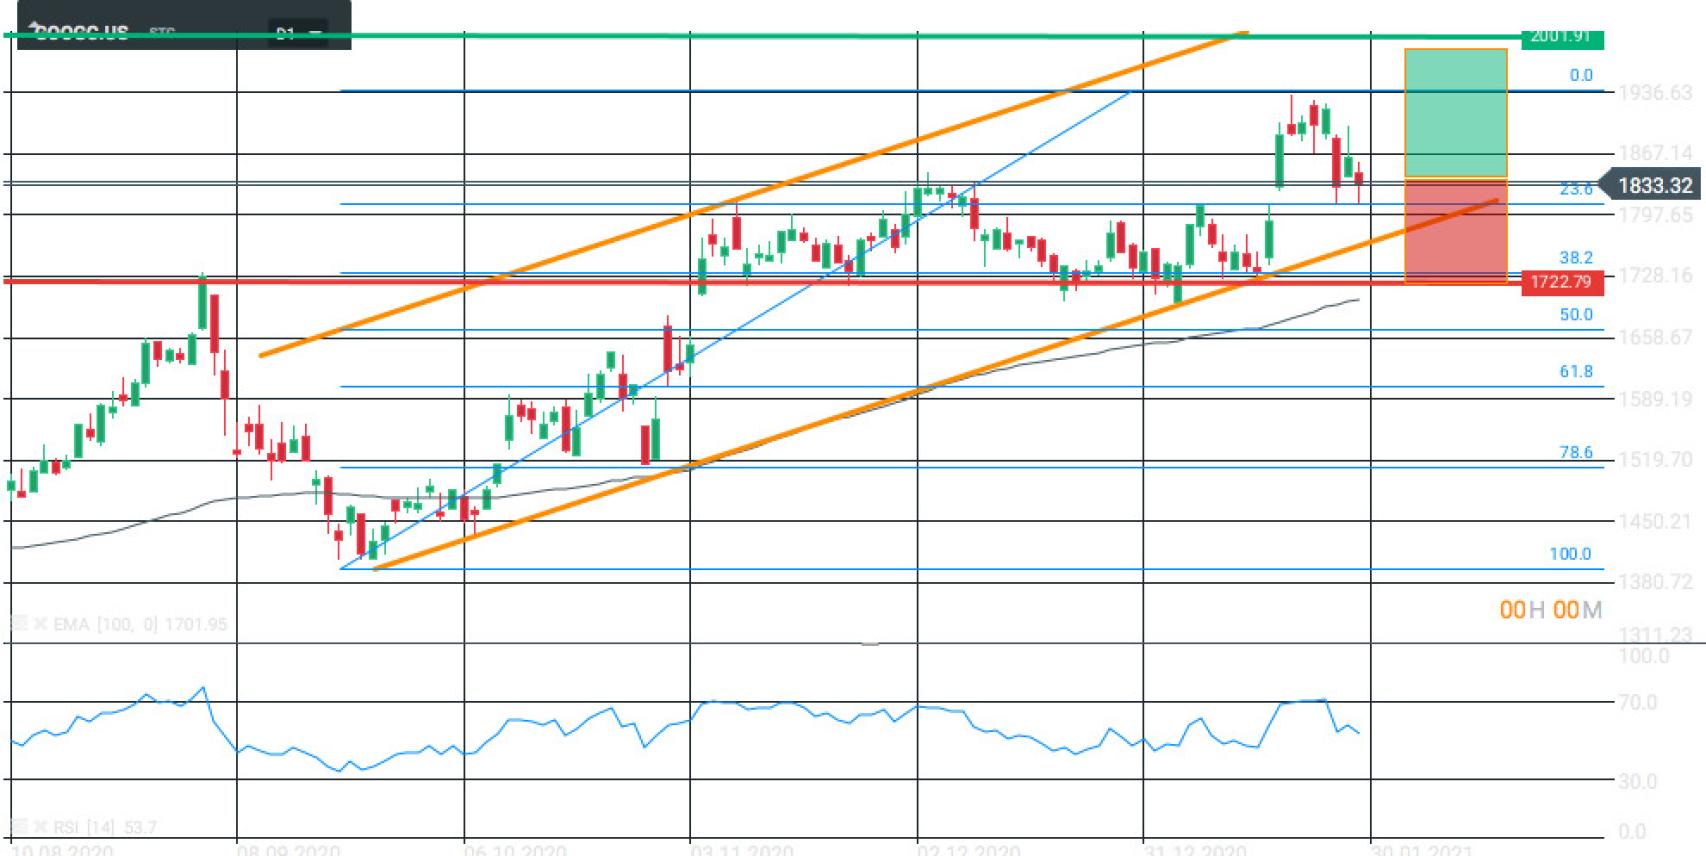Select the Fibonacci 78.6 level label
Image resolution: width=1706 pixels, height=856 pixels.
1576,452
